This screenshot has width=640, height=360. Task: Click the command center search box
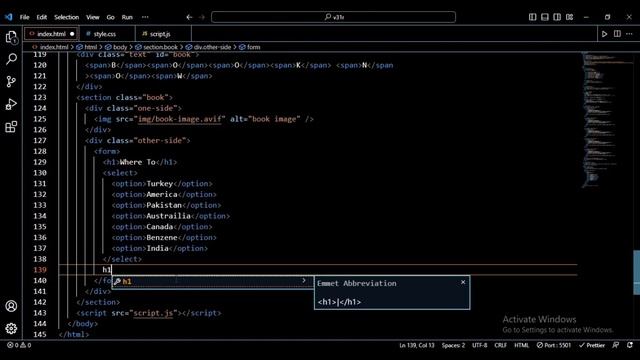333,17
